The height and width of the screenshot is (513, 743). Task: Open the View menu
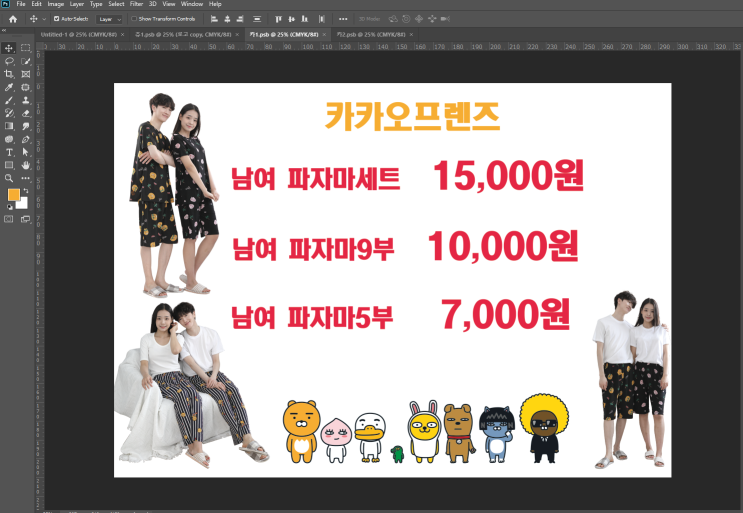[x=169, y=4]
